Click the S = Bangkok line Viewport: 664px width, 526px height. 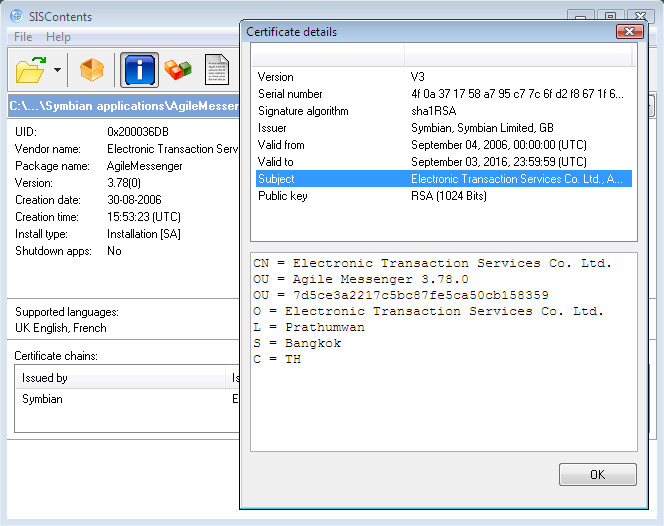(297, 343)
